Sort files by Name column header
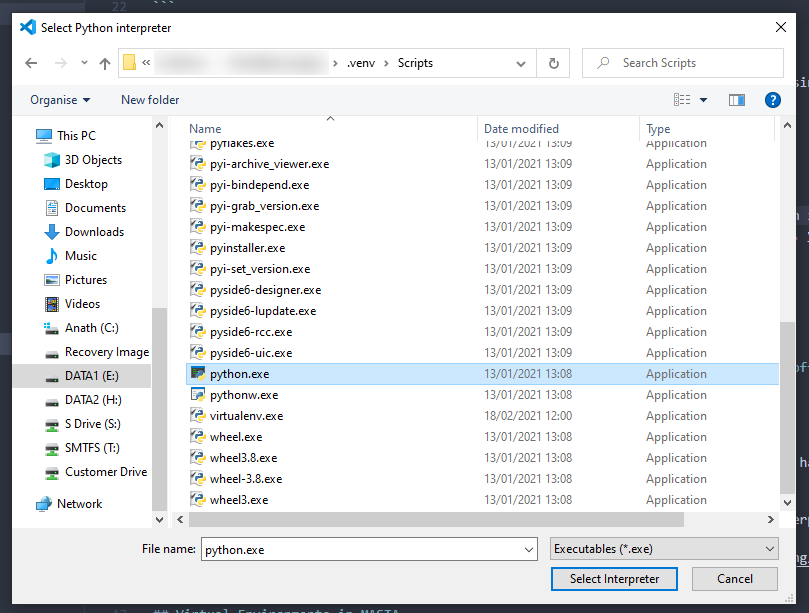This screenshot has width=809, height=613. point(205,129)
